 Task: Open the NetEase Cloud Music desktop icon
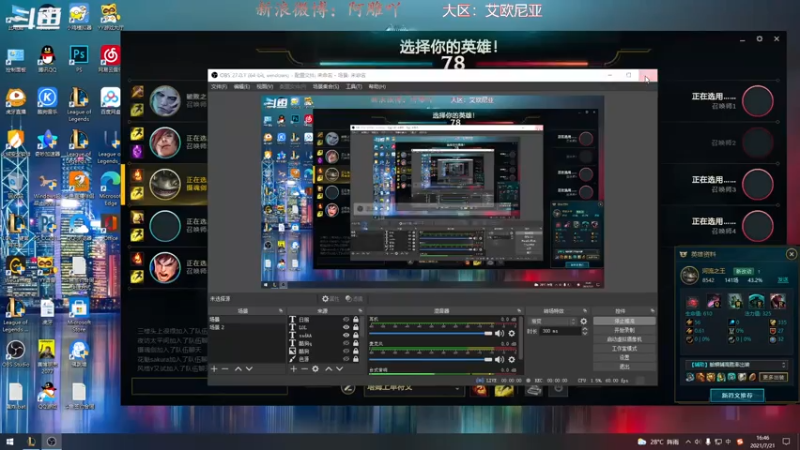point(110,58)
